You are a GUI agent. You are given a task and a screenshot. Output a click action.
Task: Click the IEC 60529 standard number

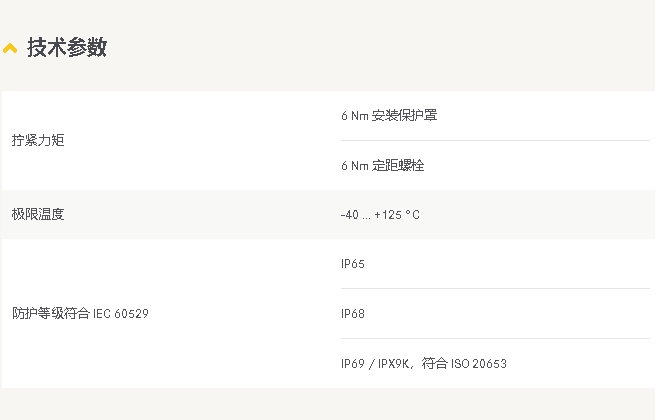(x=121, y=313)
